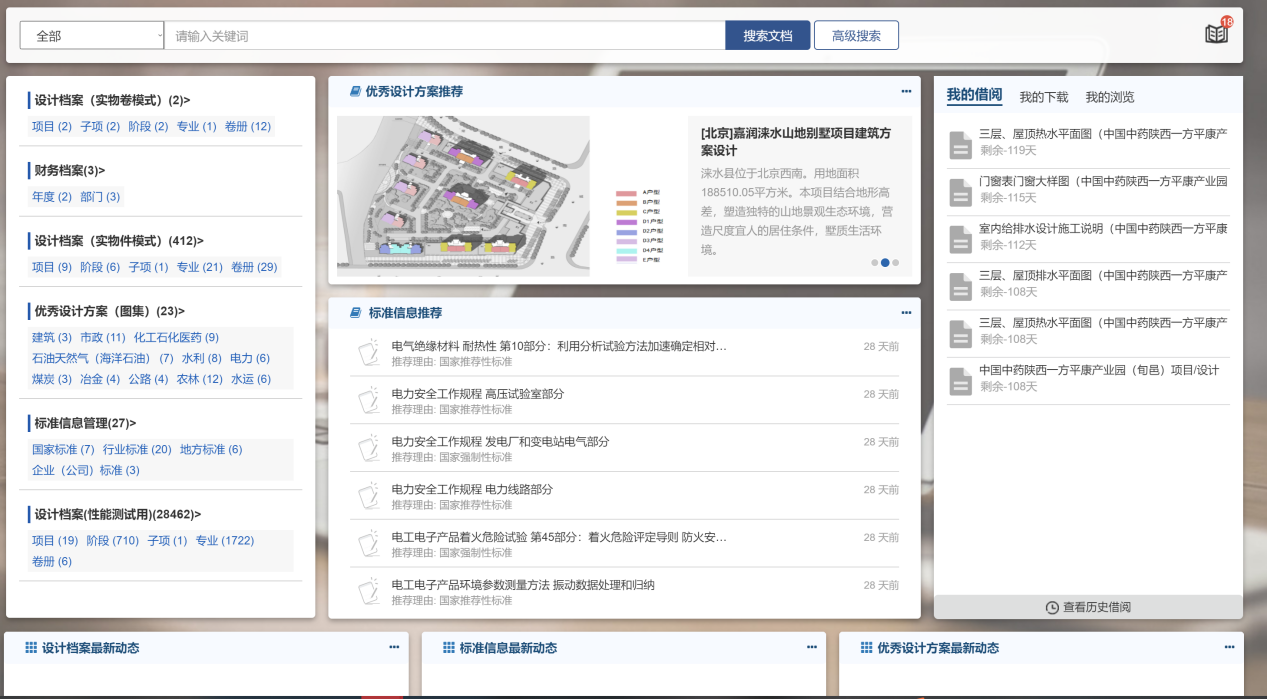Viewport: 1267px width, 699px height.
Task: Open 查看历史借阅 at bottom of borrow panel
Action: tap(1088, 607)
